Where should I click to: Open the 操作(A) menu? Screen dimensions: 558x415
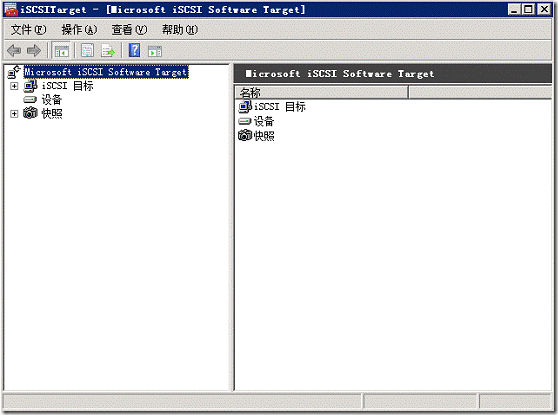coord(79,30)
